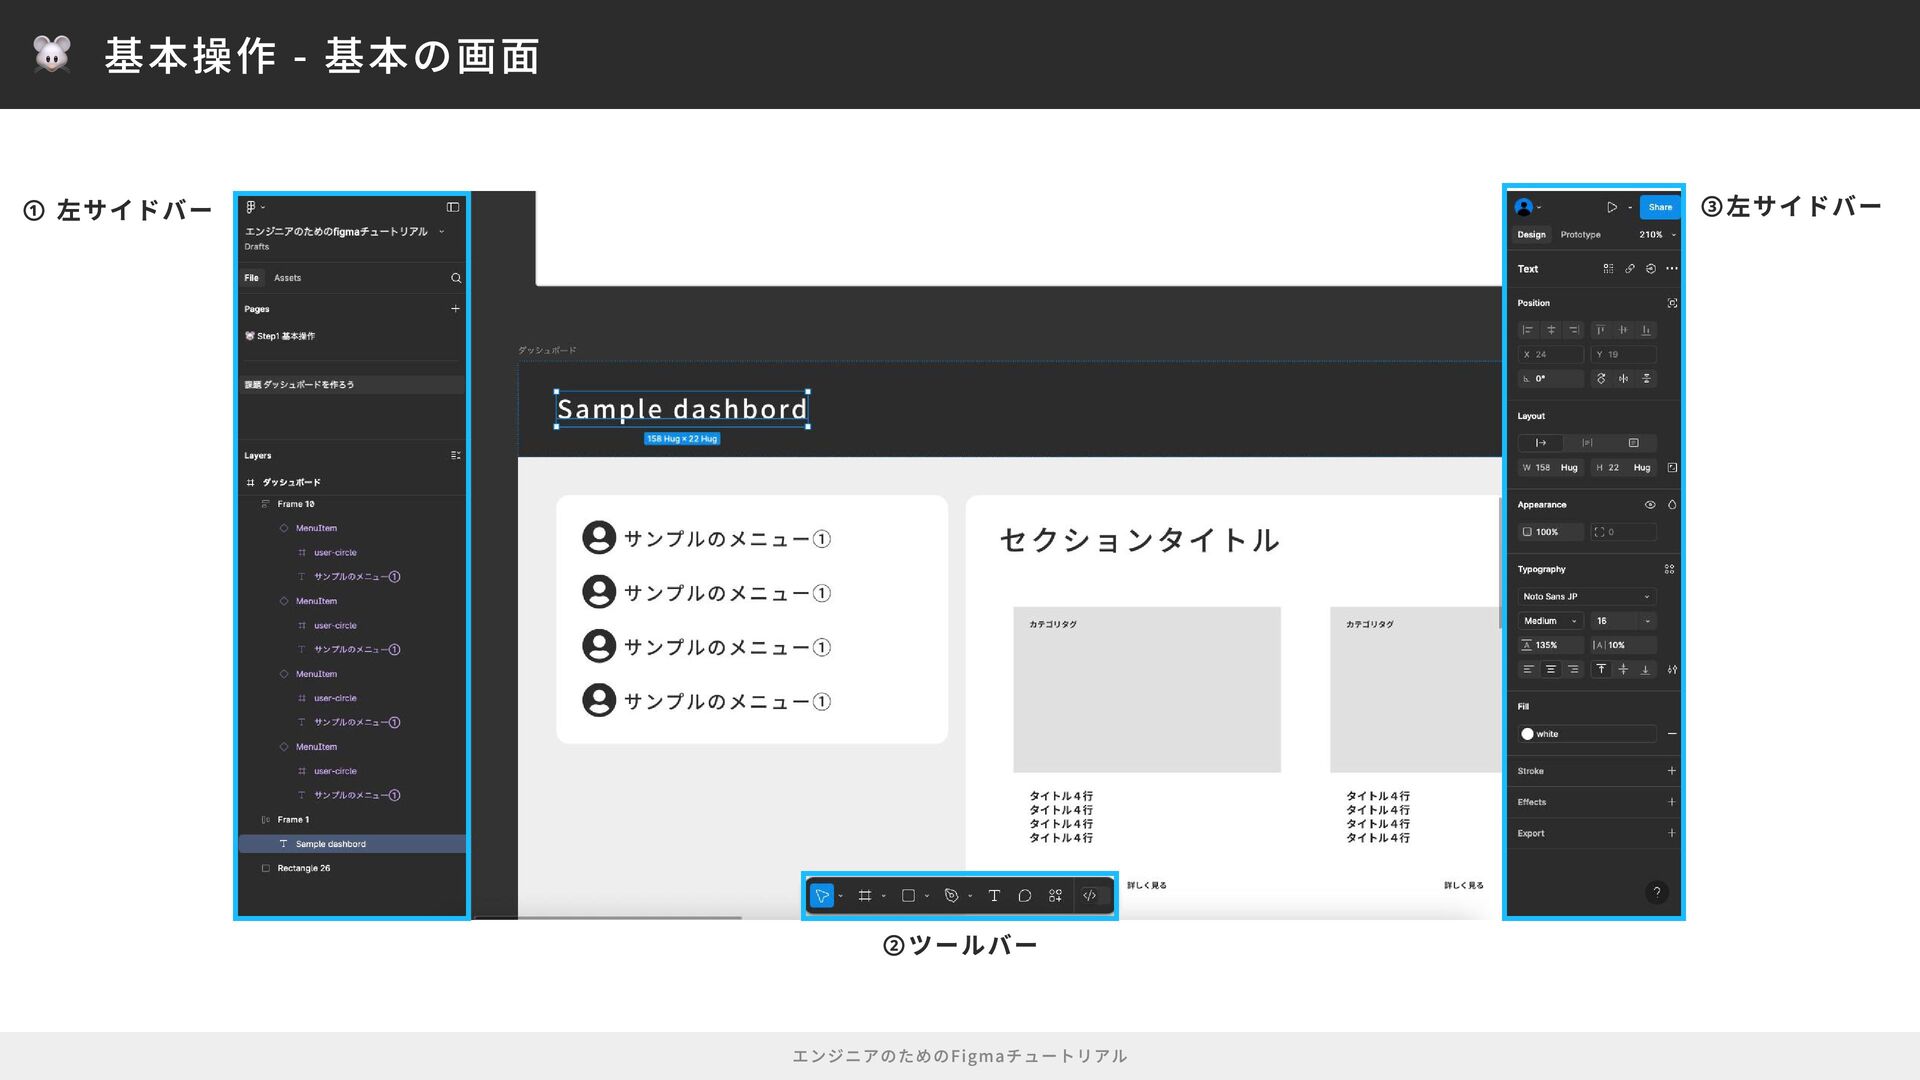
Task: Click the Present play icon
Action: tap(1612, 207)
